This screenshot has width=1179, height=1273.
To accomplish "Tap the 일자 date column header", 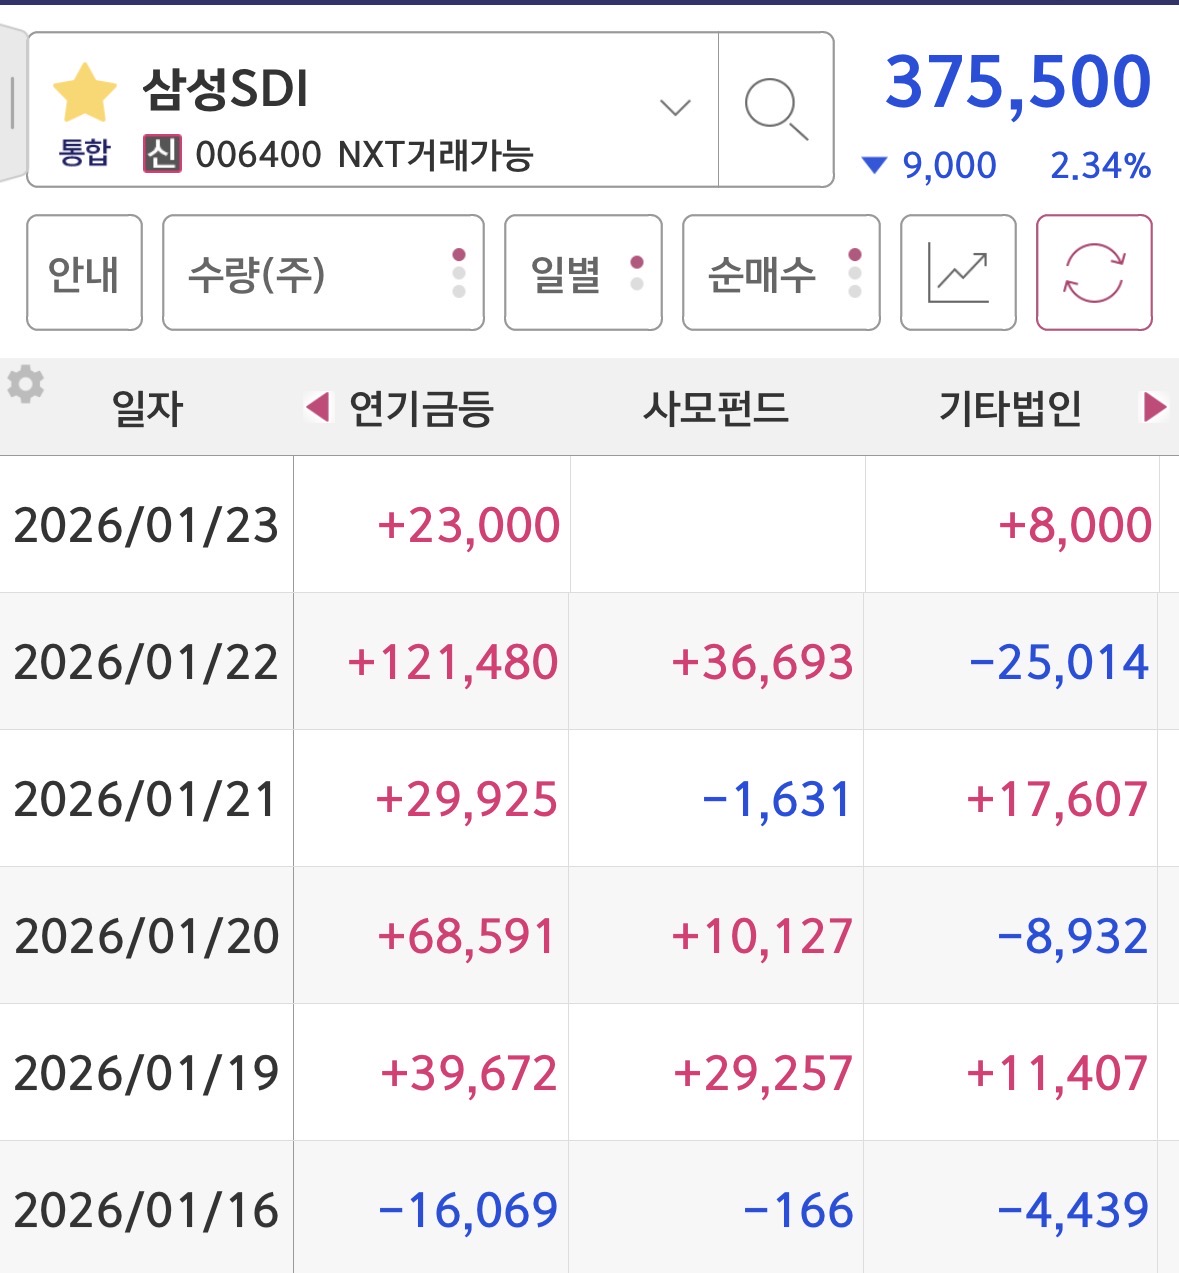I will tap(148, 408).
